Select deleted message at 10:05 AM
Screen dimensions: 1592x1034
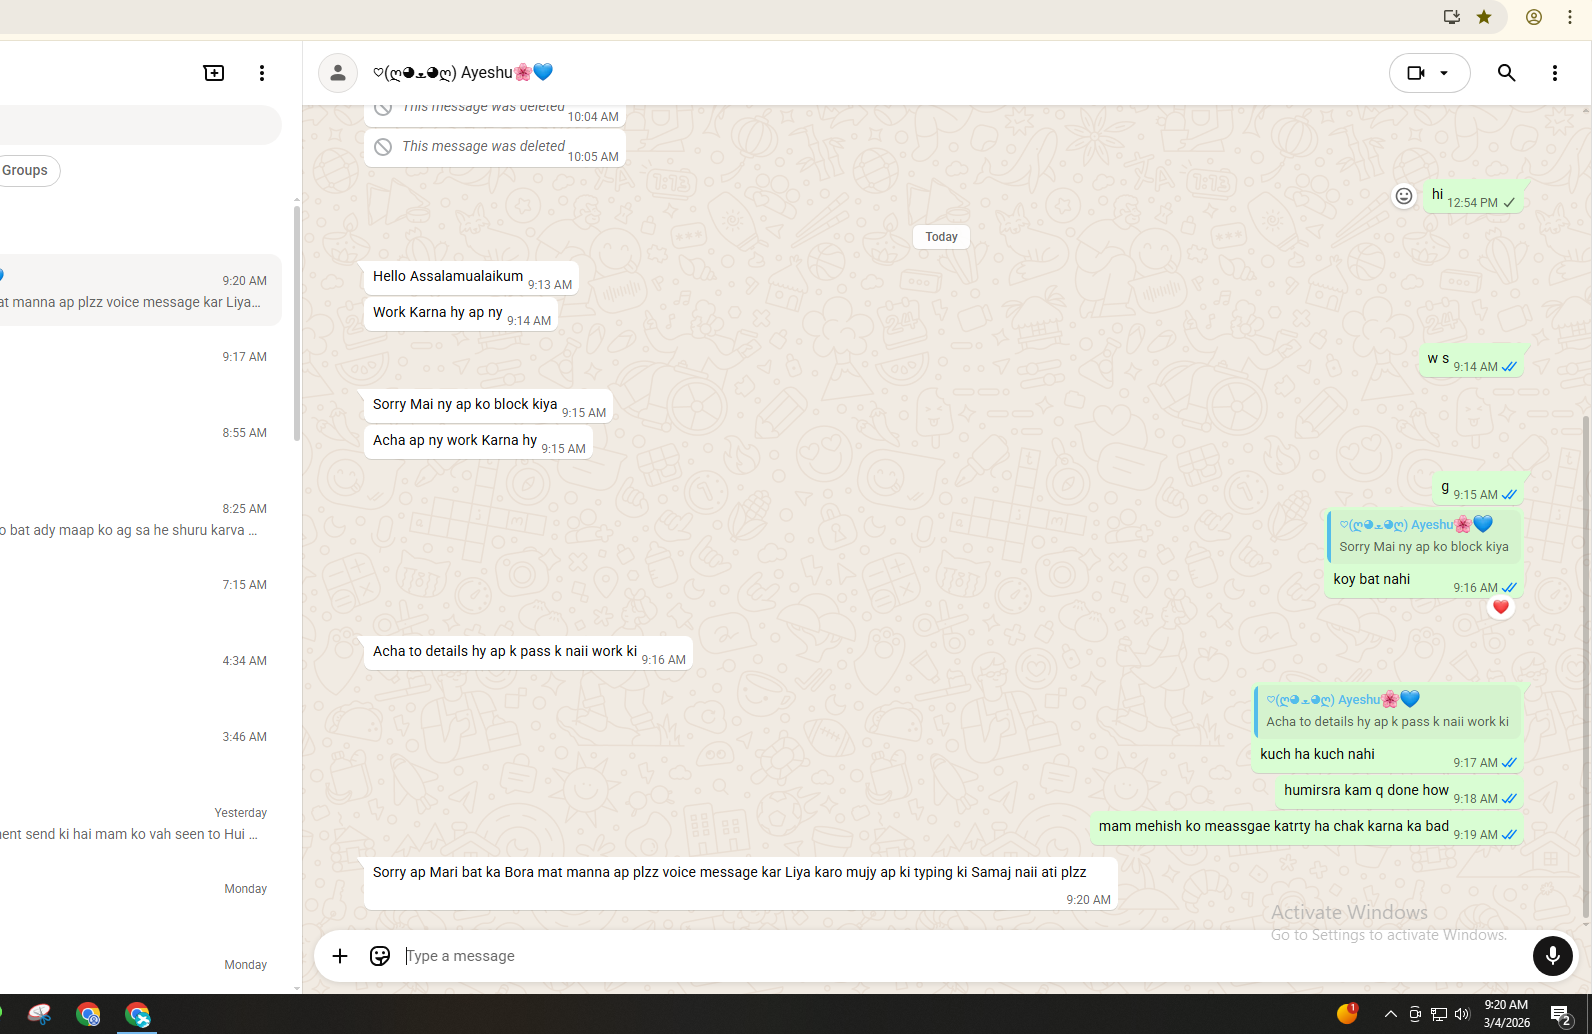(x=495, y=148)
